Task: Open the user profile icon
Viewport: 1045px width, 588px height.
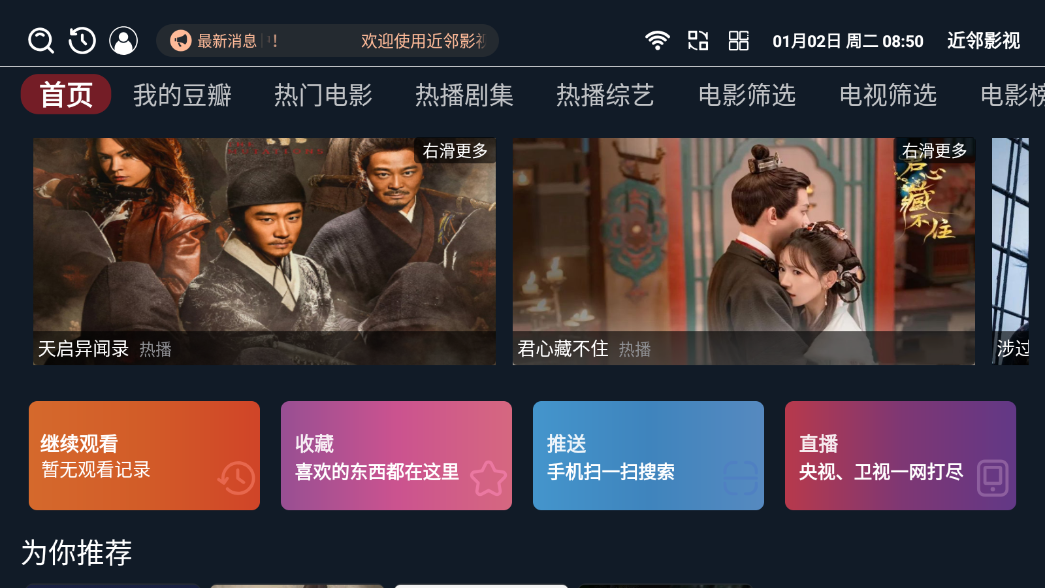Action: click(x=123, y=41)
